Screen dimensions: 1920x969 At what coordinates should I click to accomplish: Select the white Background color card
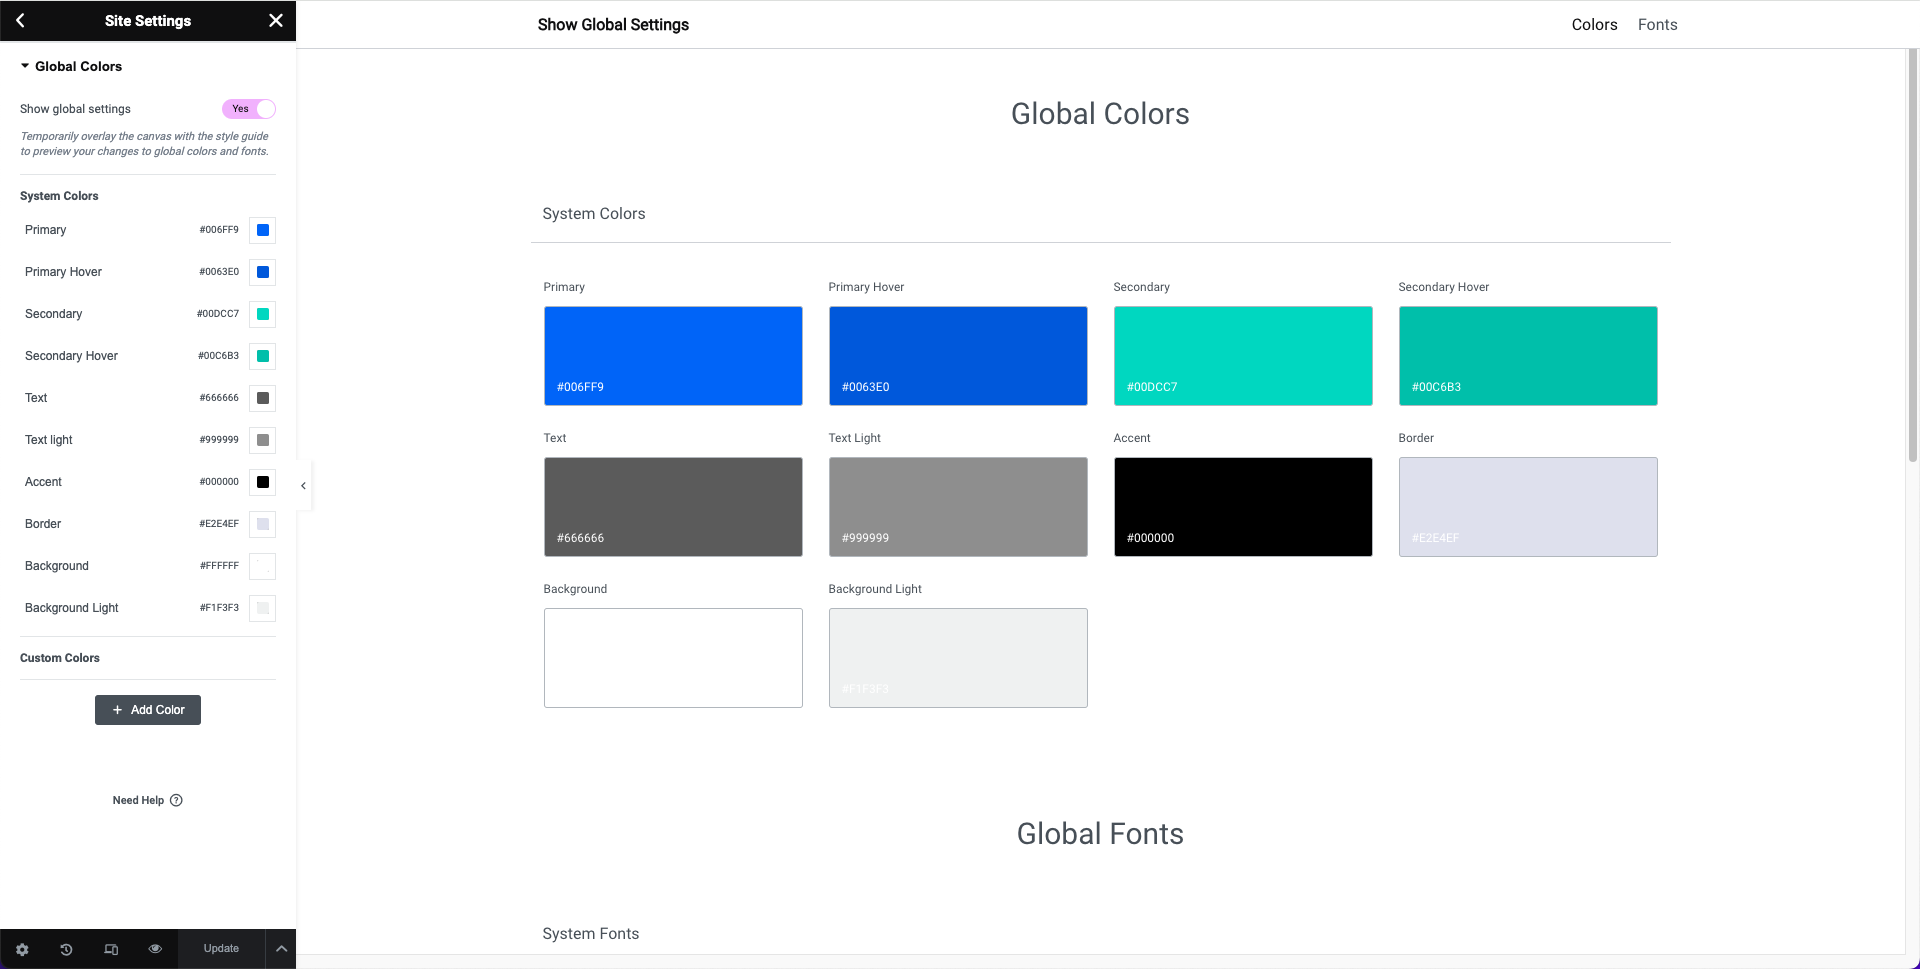coord(673,658)
